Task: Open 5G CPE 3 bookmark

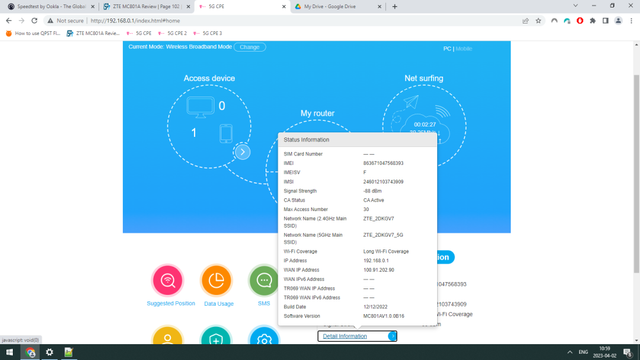Action: 208,33
